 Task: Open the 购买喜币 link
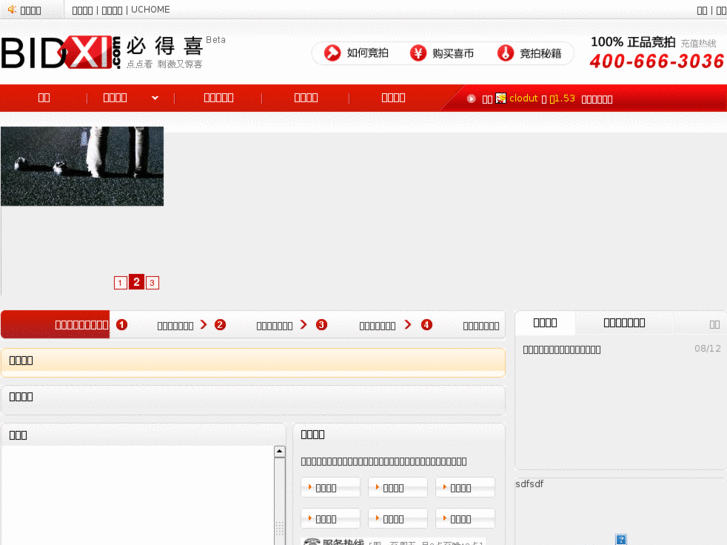[453, 53]
